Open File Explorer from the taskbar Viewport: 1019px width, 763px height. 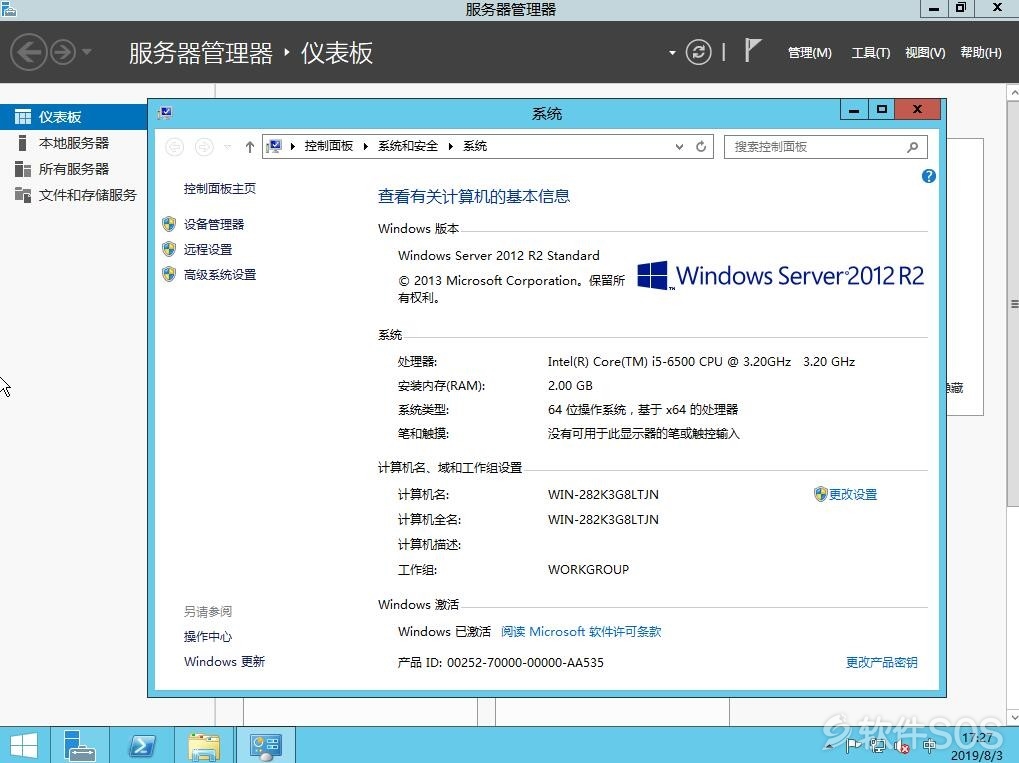tap(204, 745)
